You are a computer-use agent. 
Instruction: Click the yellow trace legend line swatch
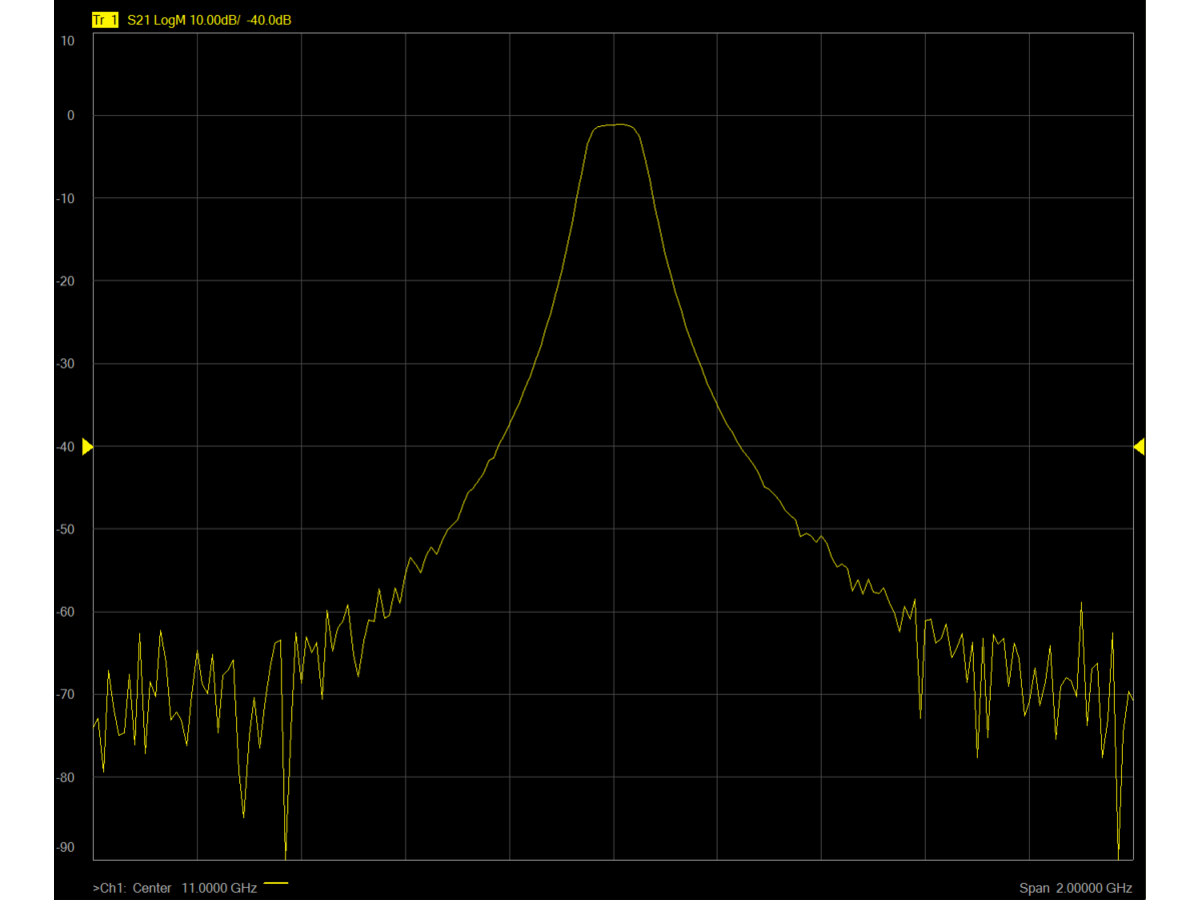click(276, 884)
